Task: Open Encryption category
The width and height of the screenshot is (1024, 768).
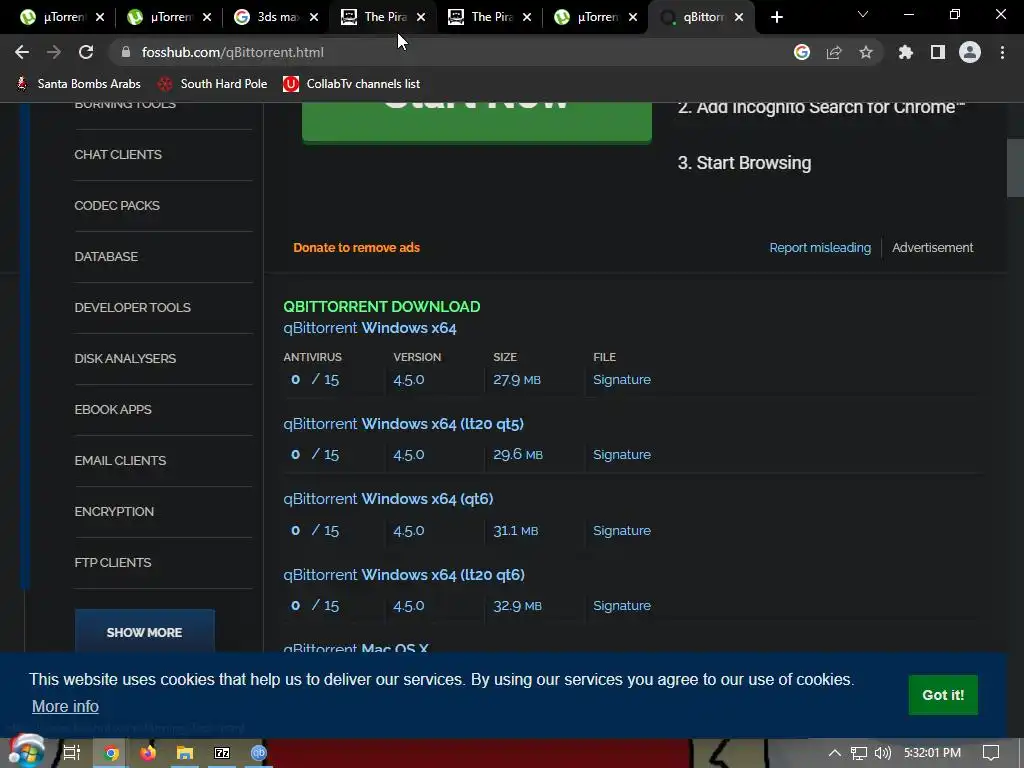Action: [x=114, y=511]
